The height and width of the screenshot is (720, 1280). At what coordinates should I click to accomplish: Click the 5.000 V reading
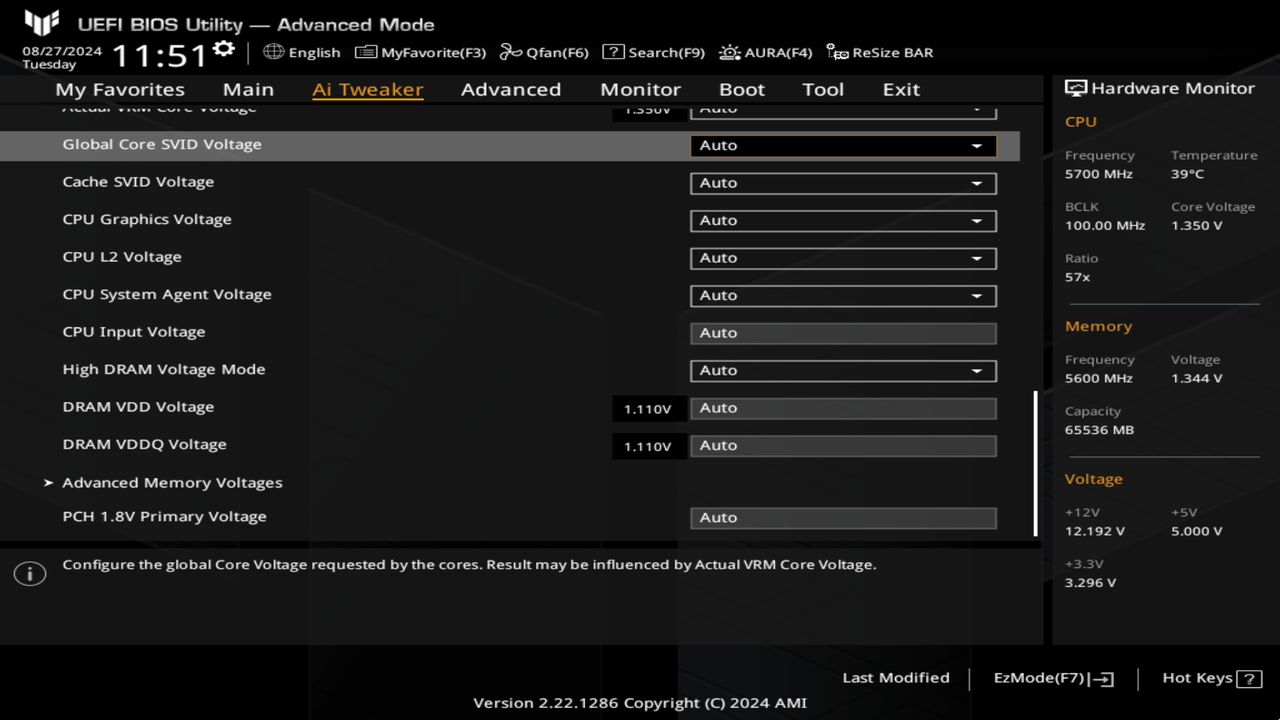point(1197,532)
